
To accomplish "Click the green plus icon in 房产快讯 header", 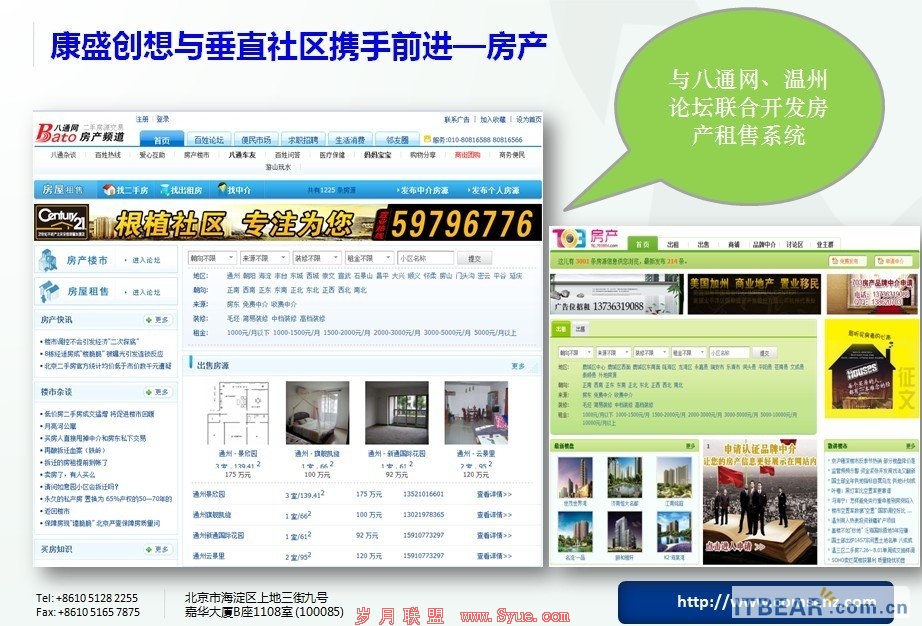I will point(148,320).
